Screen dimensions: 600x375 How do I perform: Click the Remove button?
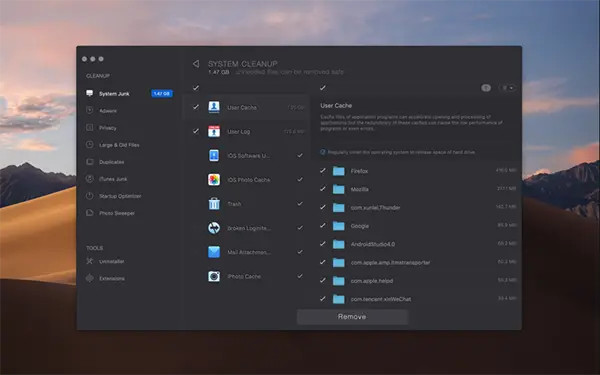[x=352, y=317]
